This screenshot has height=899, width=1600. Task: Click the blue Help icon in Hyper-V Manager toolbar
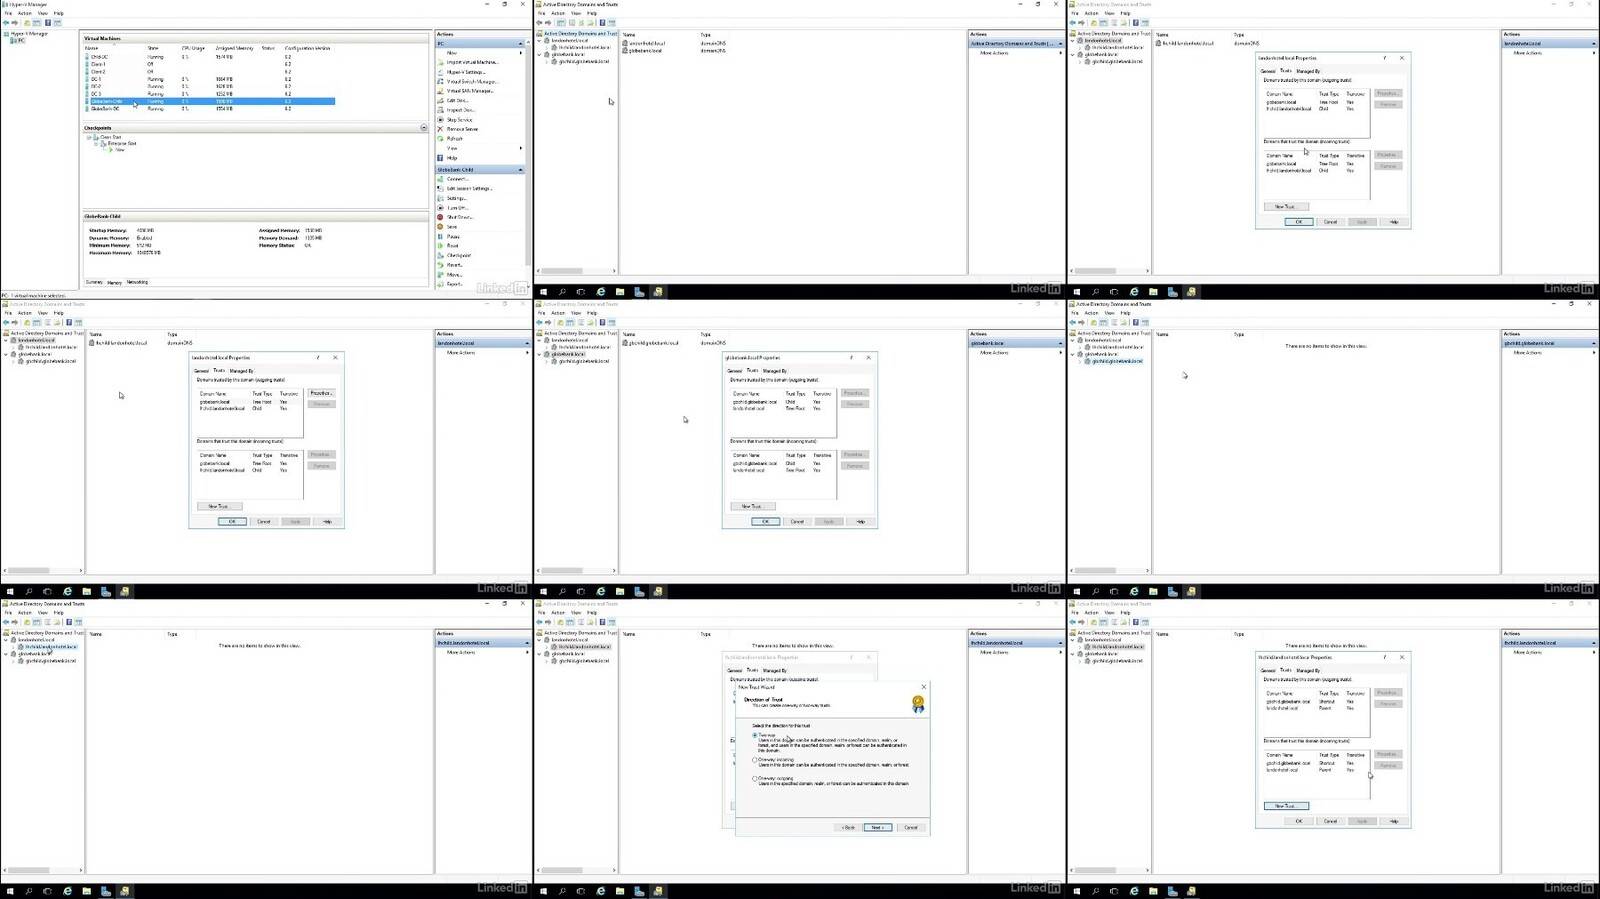pyautogui.click(x=47, y=22)
